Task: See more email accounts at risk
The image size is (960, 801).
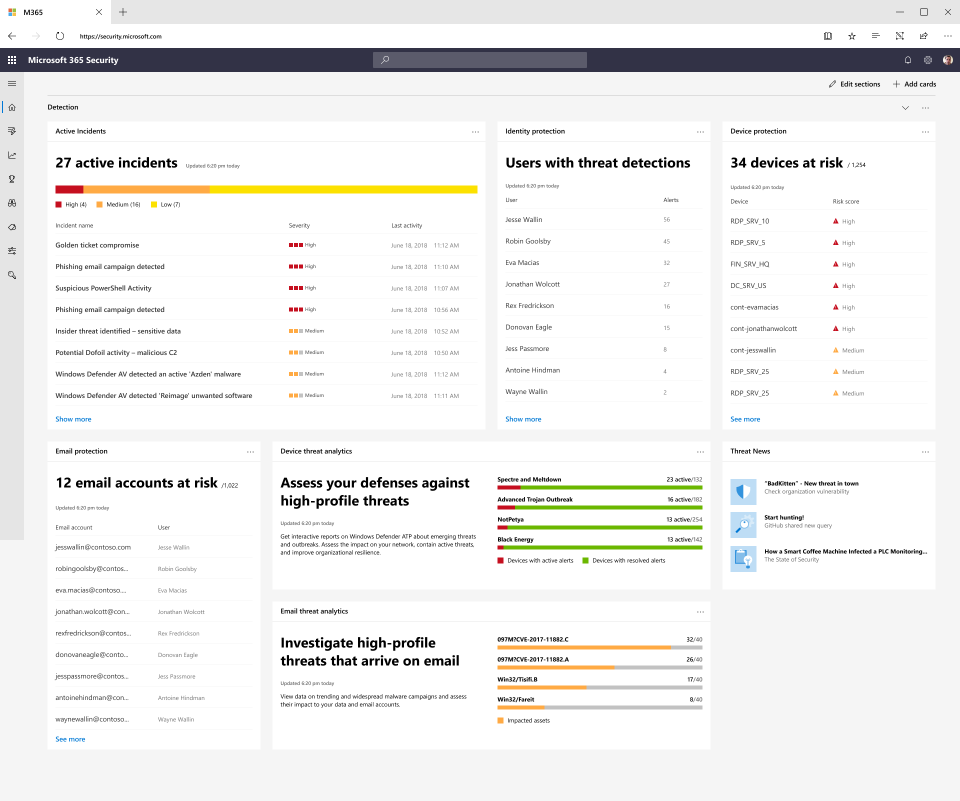Action: 70,740
